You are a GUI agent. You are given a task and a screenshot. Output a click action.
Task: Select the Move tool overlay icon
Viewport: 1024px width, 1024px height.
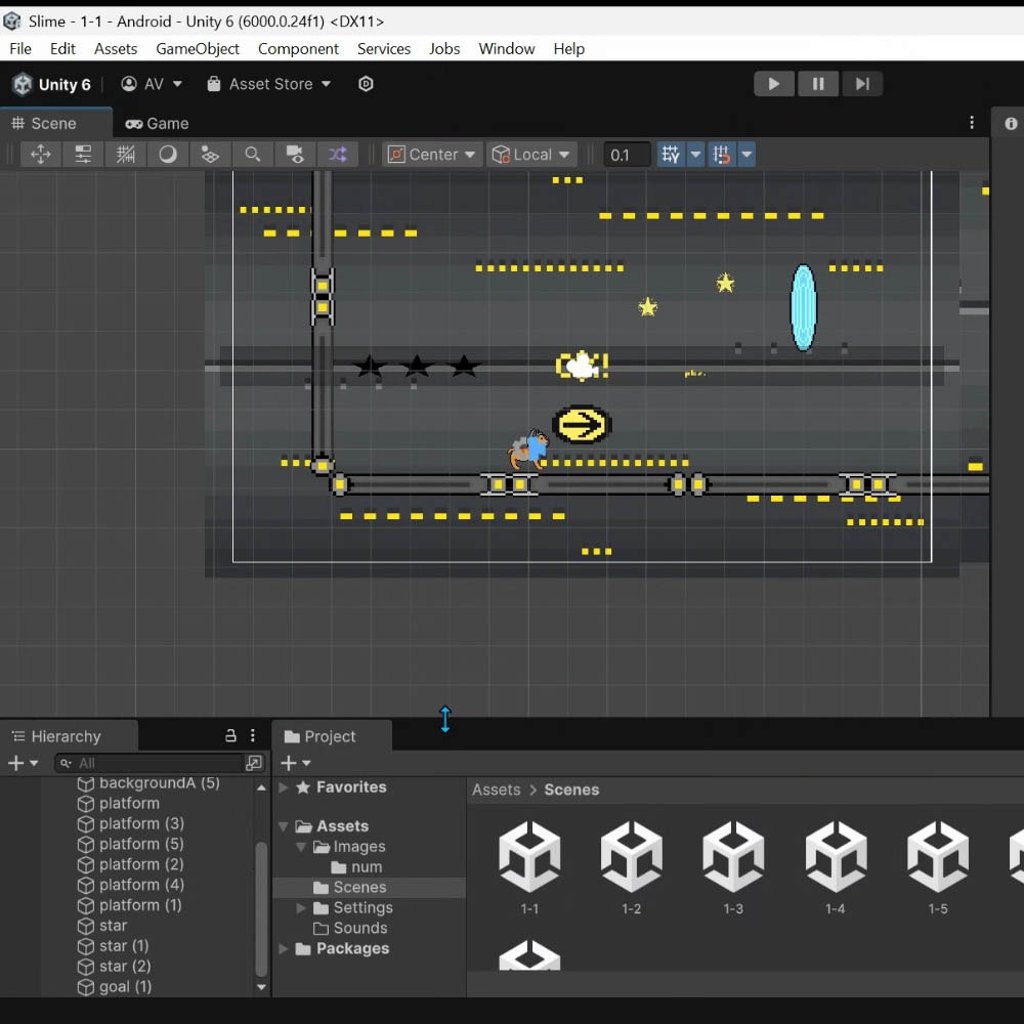click(41, 154)
